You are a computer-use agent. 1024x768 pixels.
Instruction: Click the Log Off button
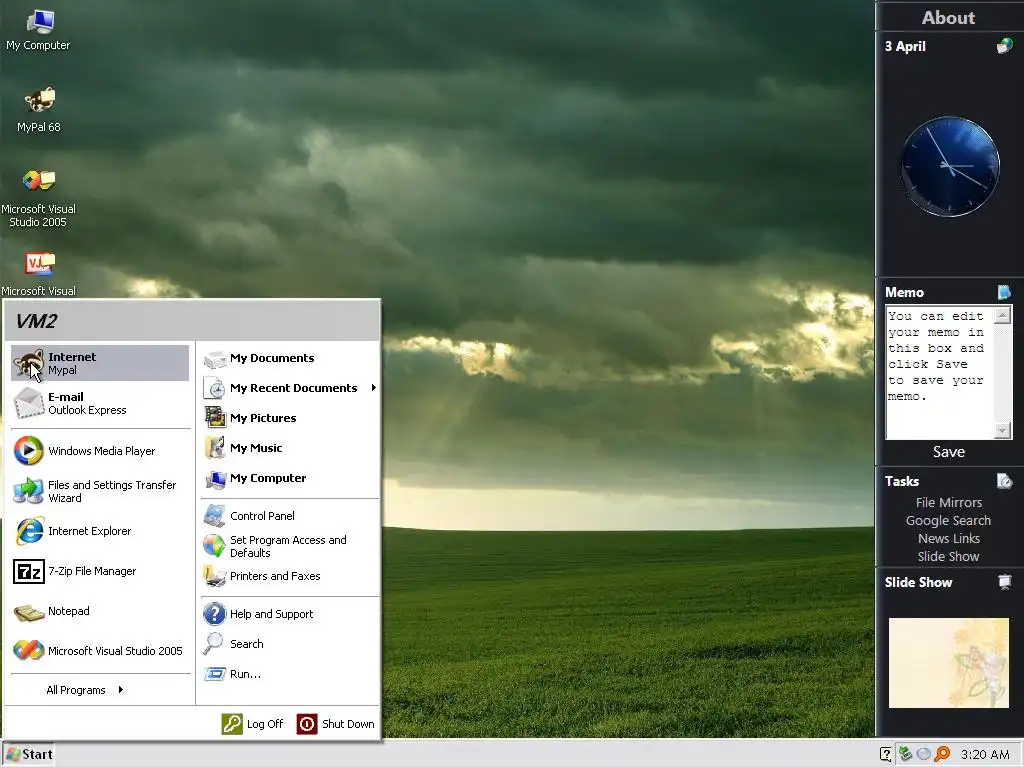[x=253, y=724]
